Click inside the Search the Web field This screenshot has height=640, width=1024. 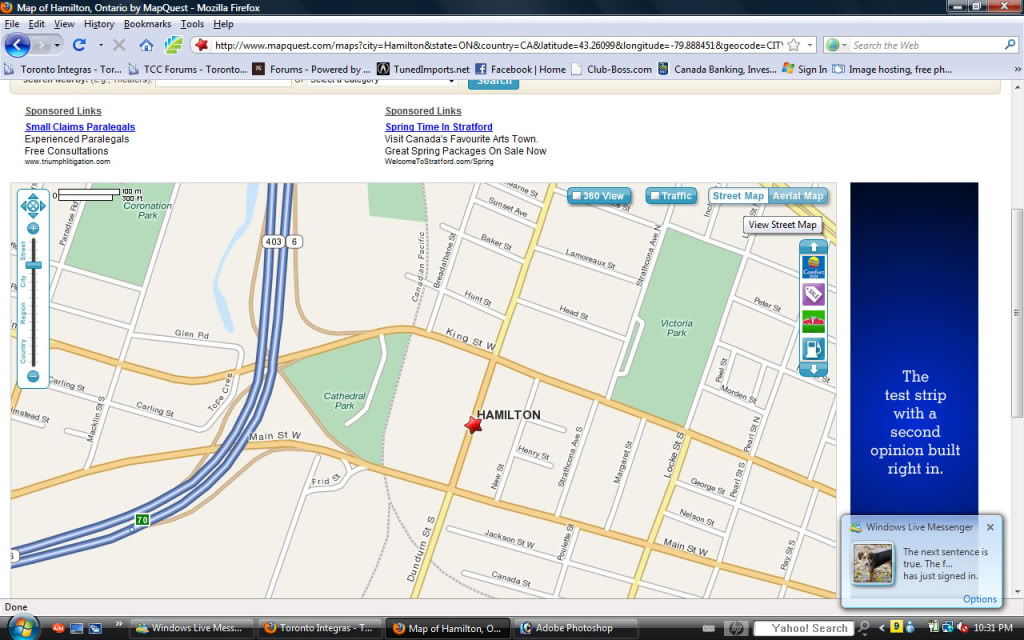920,44
